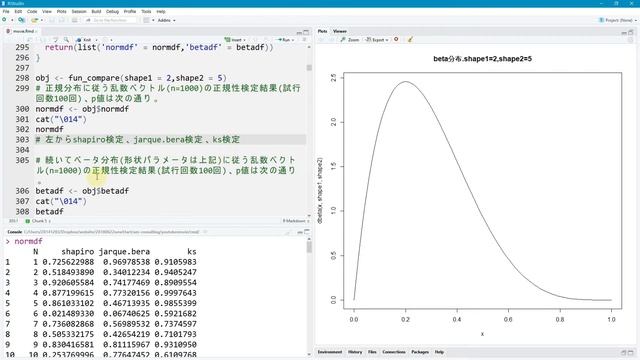This screenshot has height=360, width=640.
Task: Click console value 0.725622988 in row 1
Action: [68, 262]
